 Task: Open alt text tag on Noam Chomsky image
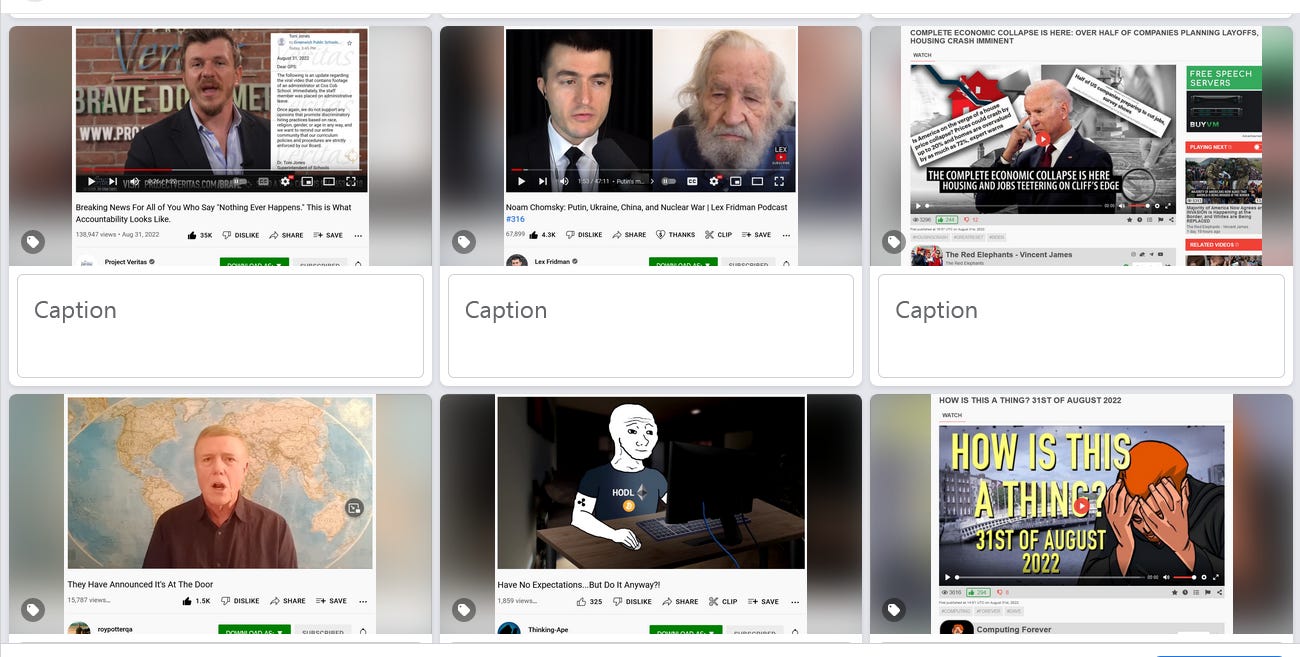[464, 242]
